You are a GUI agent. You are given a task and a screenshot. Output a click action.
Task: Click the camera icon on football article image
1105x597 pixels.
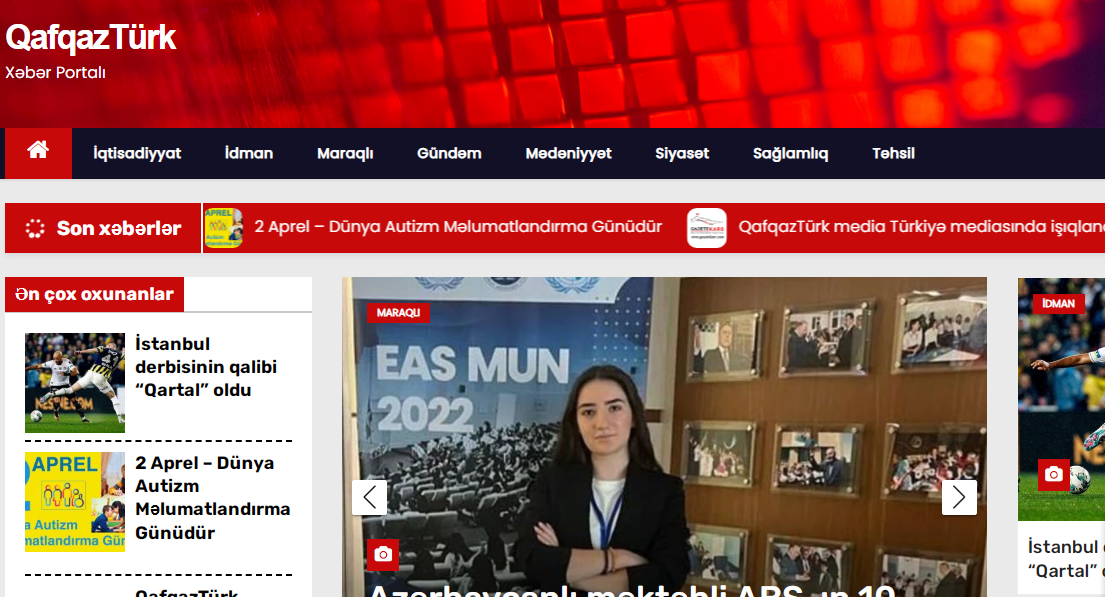pos(1053,474)
